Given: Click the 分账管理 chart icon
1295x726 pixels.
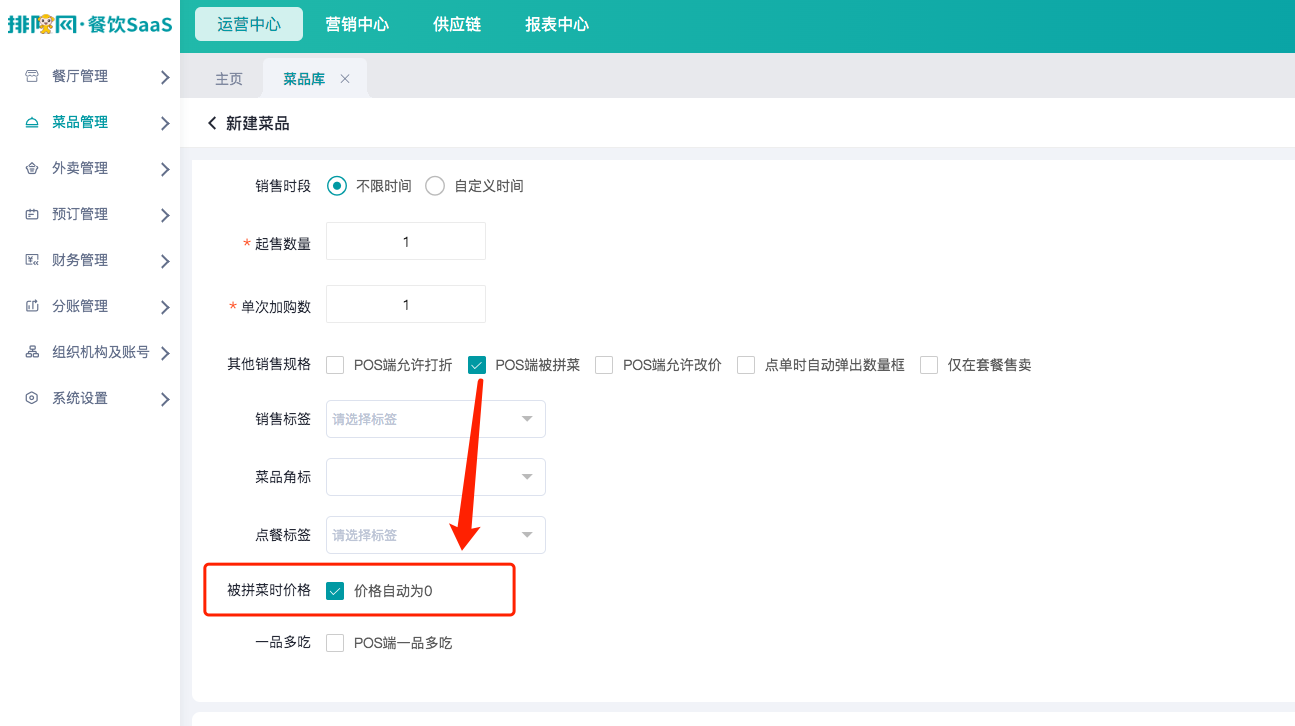Looking at the screenshot, I should tap(32, 306).
